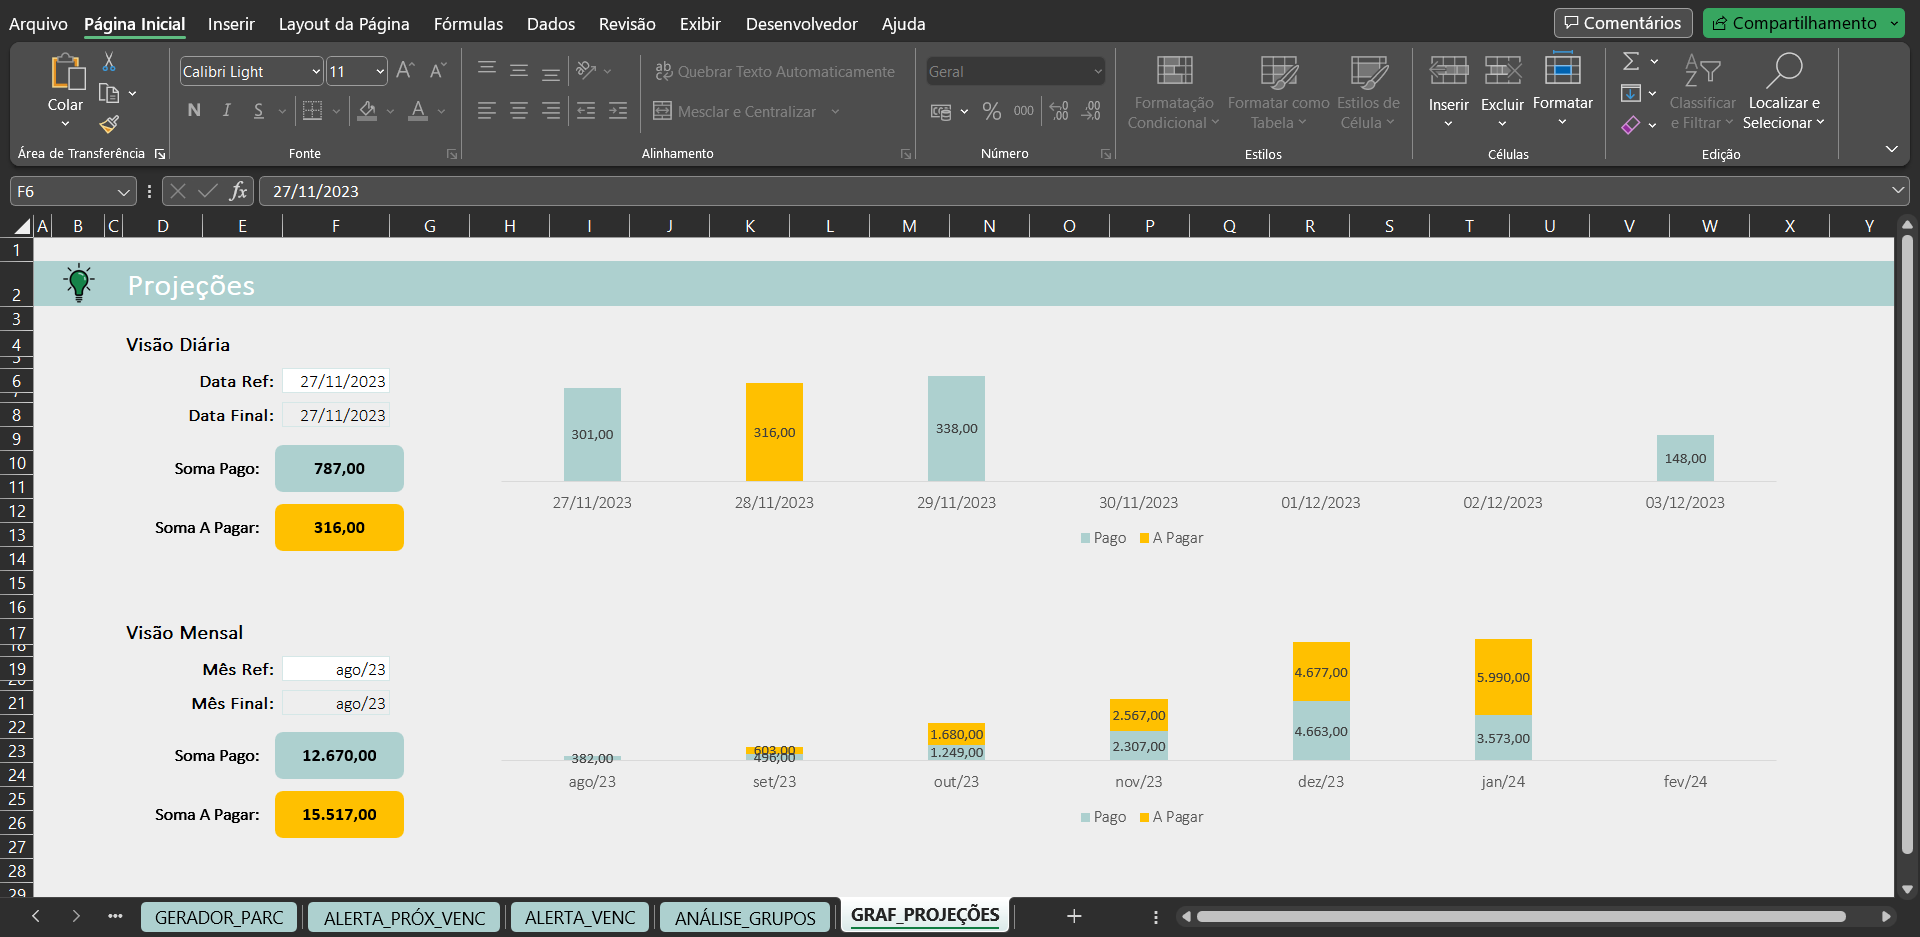This screenshot has width=1920, height=937.
Task: Switch to the Fórmulas ribbon tab
Action: (467, 24)
